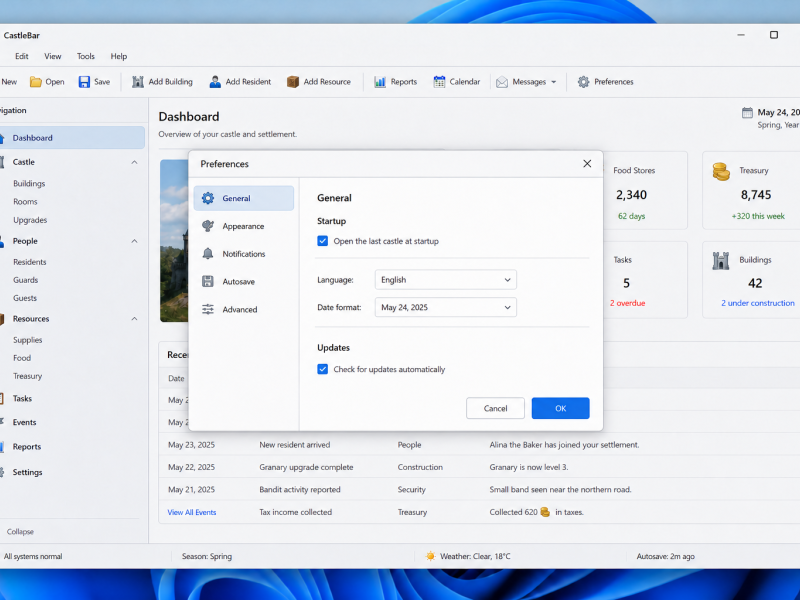800x600 pixels.
Task: Click Collapse in the navigation sidebar
Action: point(20,532)
